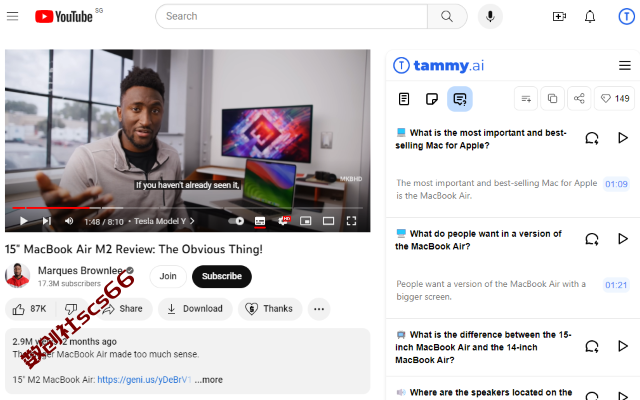Open tammy.ai hamburger menu

pyautogui.click(x=624, y=65)
